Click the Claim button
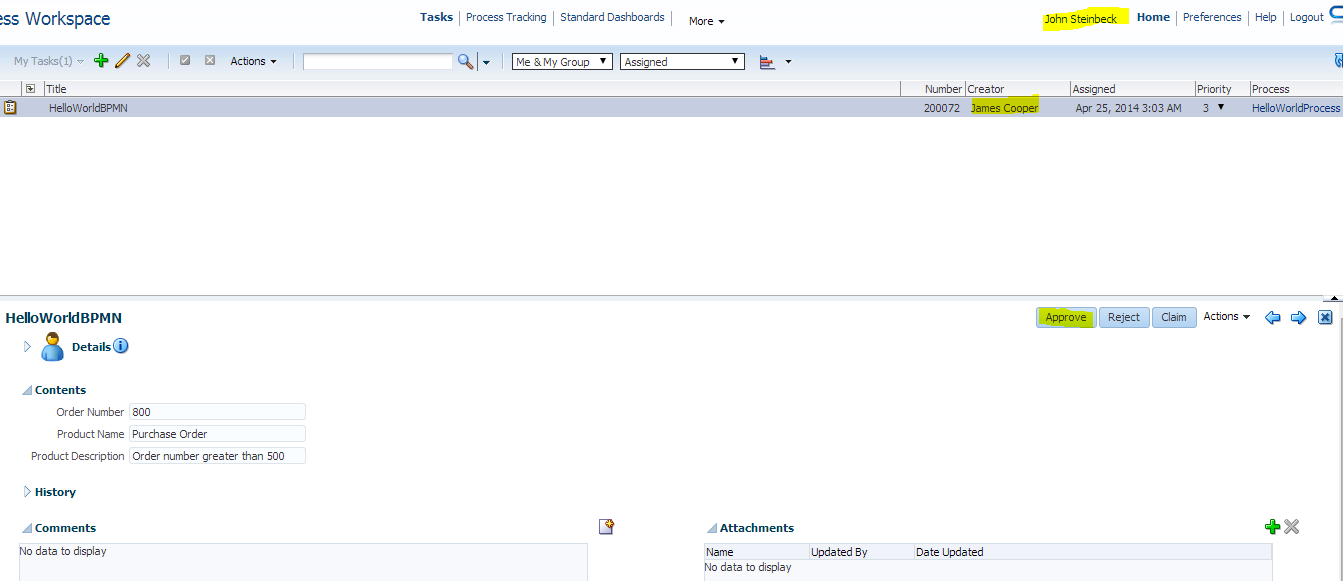1343x581 pixels. [1174, 317]
